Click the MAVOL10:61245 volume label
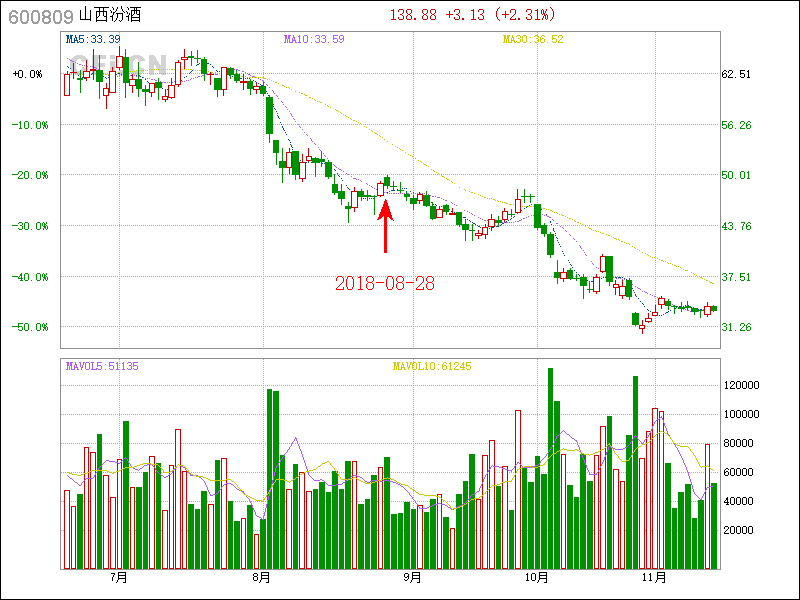This screenshot has width=800, height=600. 432,366
